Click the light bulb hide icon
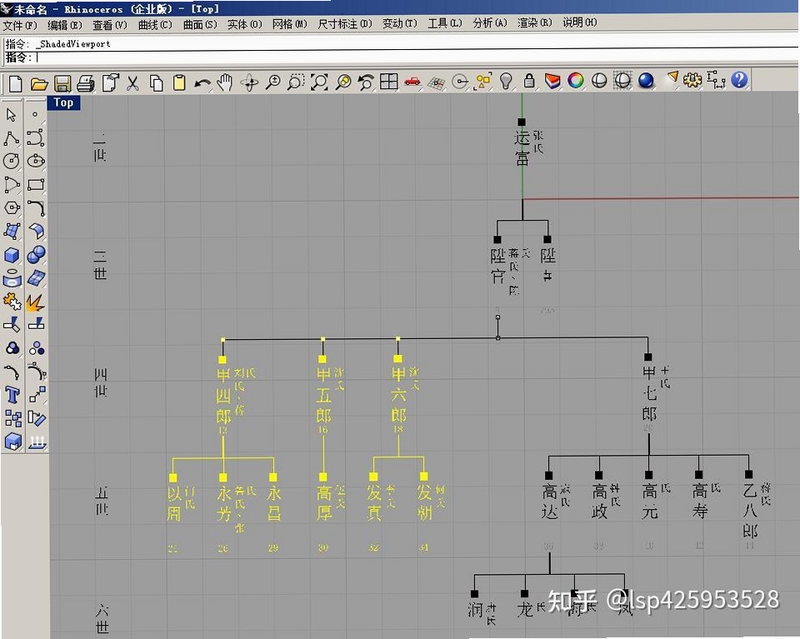Image resolution: width=800 pixels, height=639 pixels. tap(506, 81)
